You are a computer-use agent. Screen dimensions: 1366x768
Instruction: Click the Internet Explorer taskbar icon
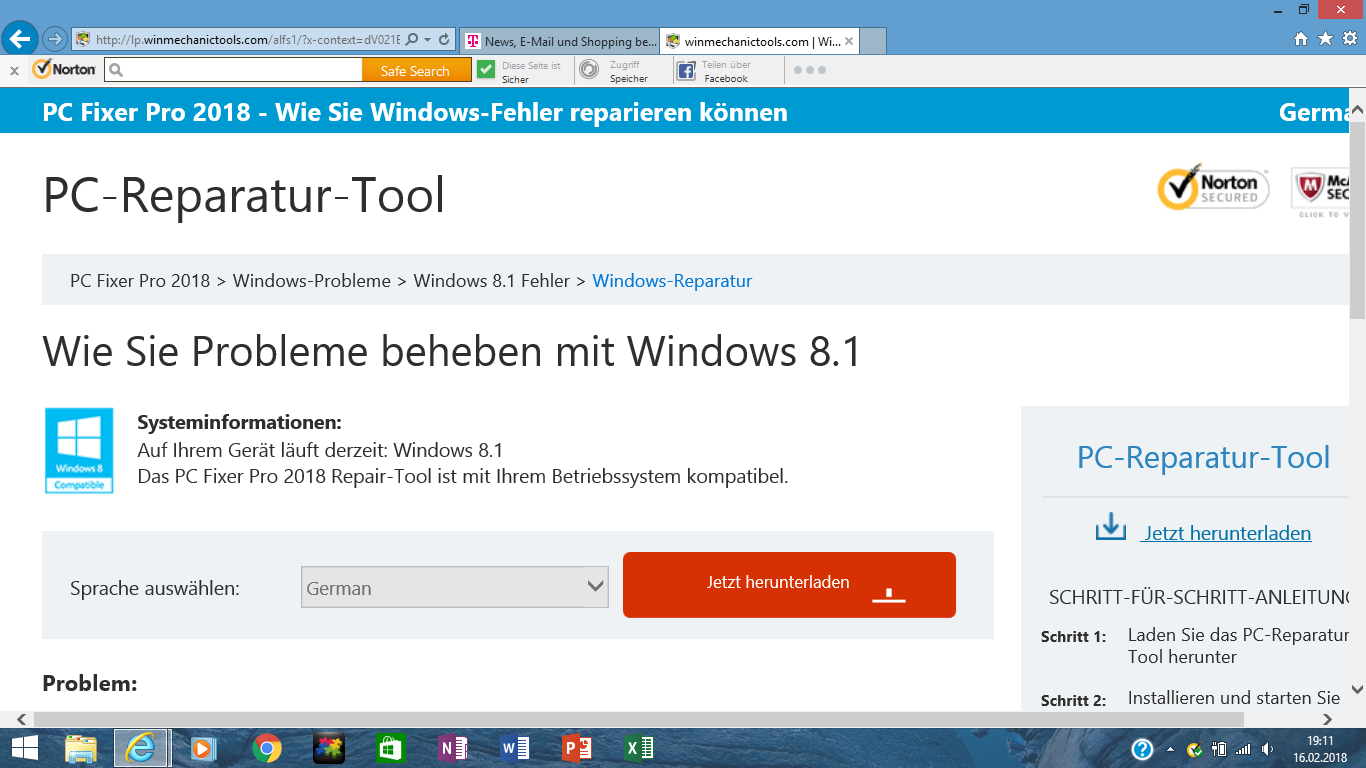point(141,748)
